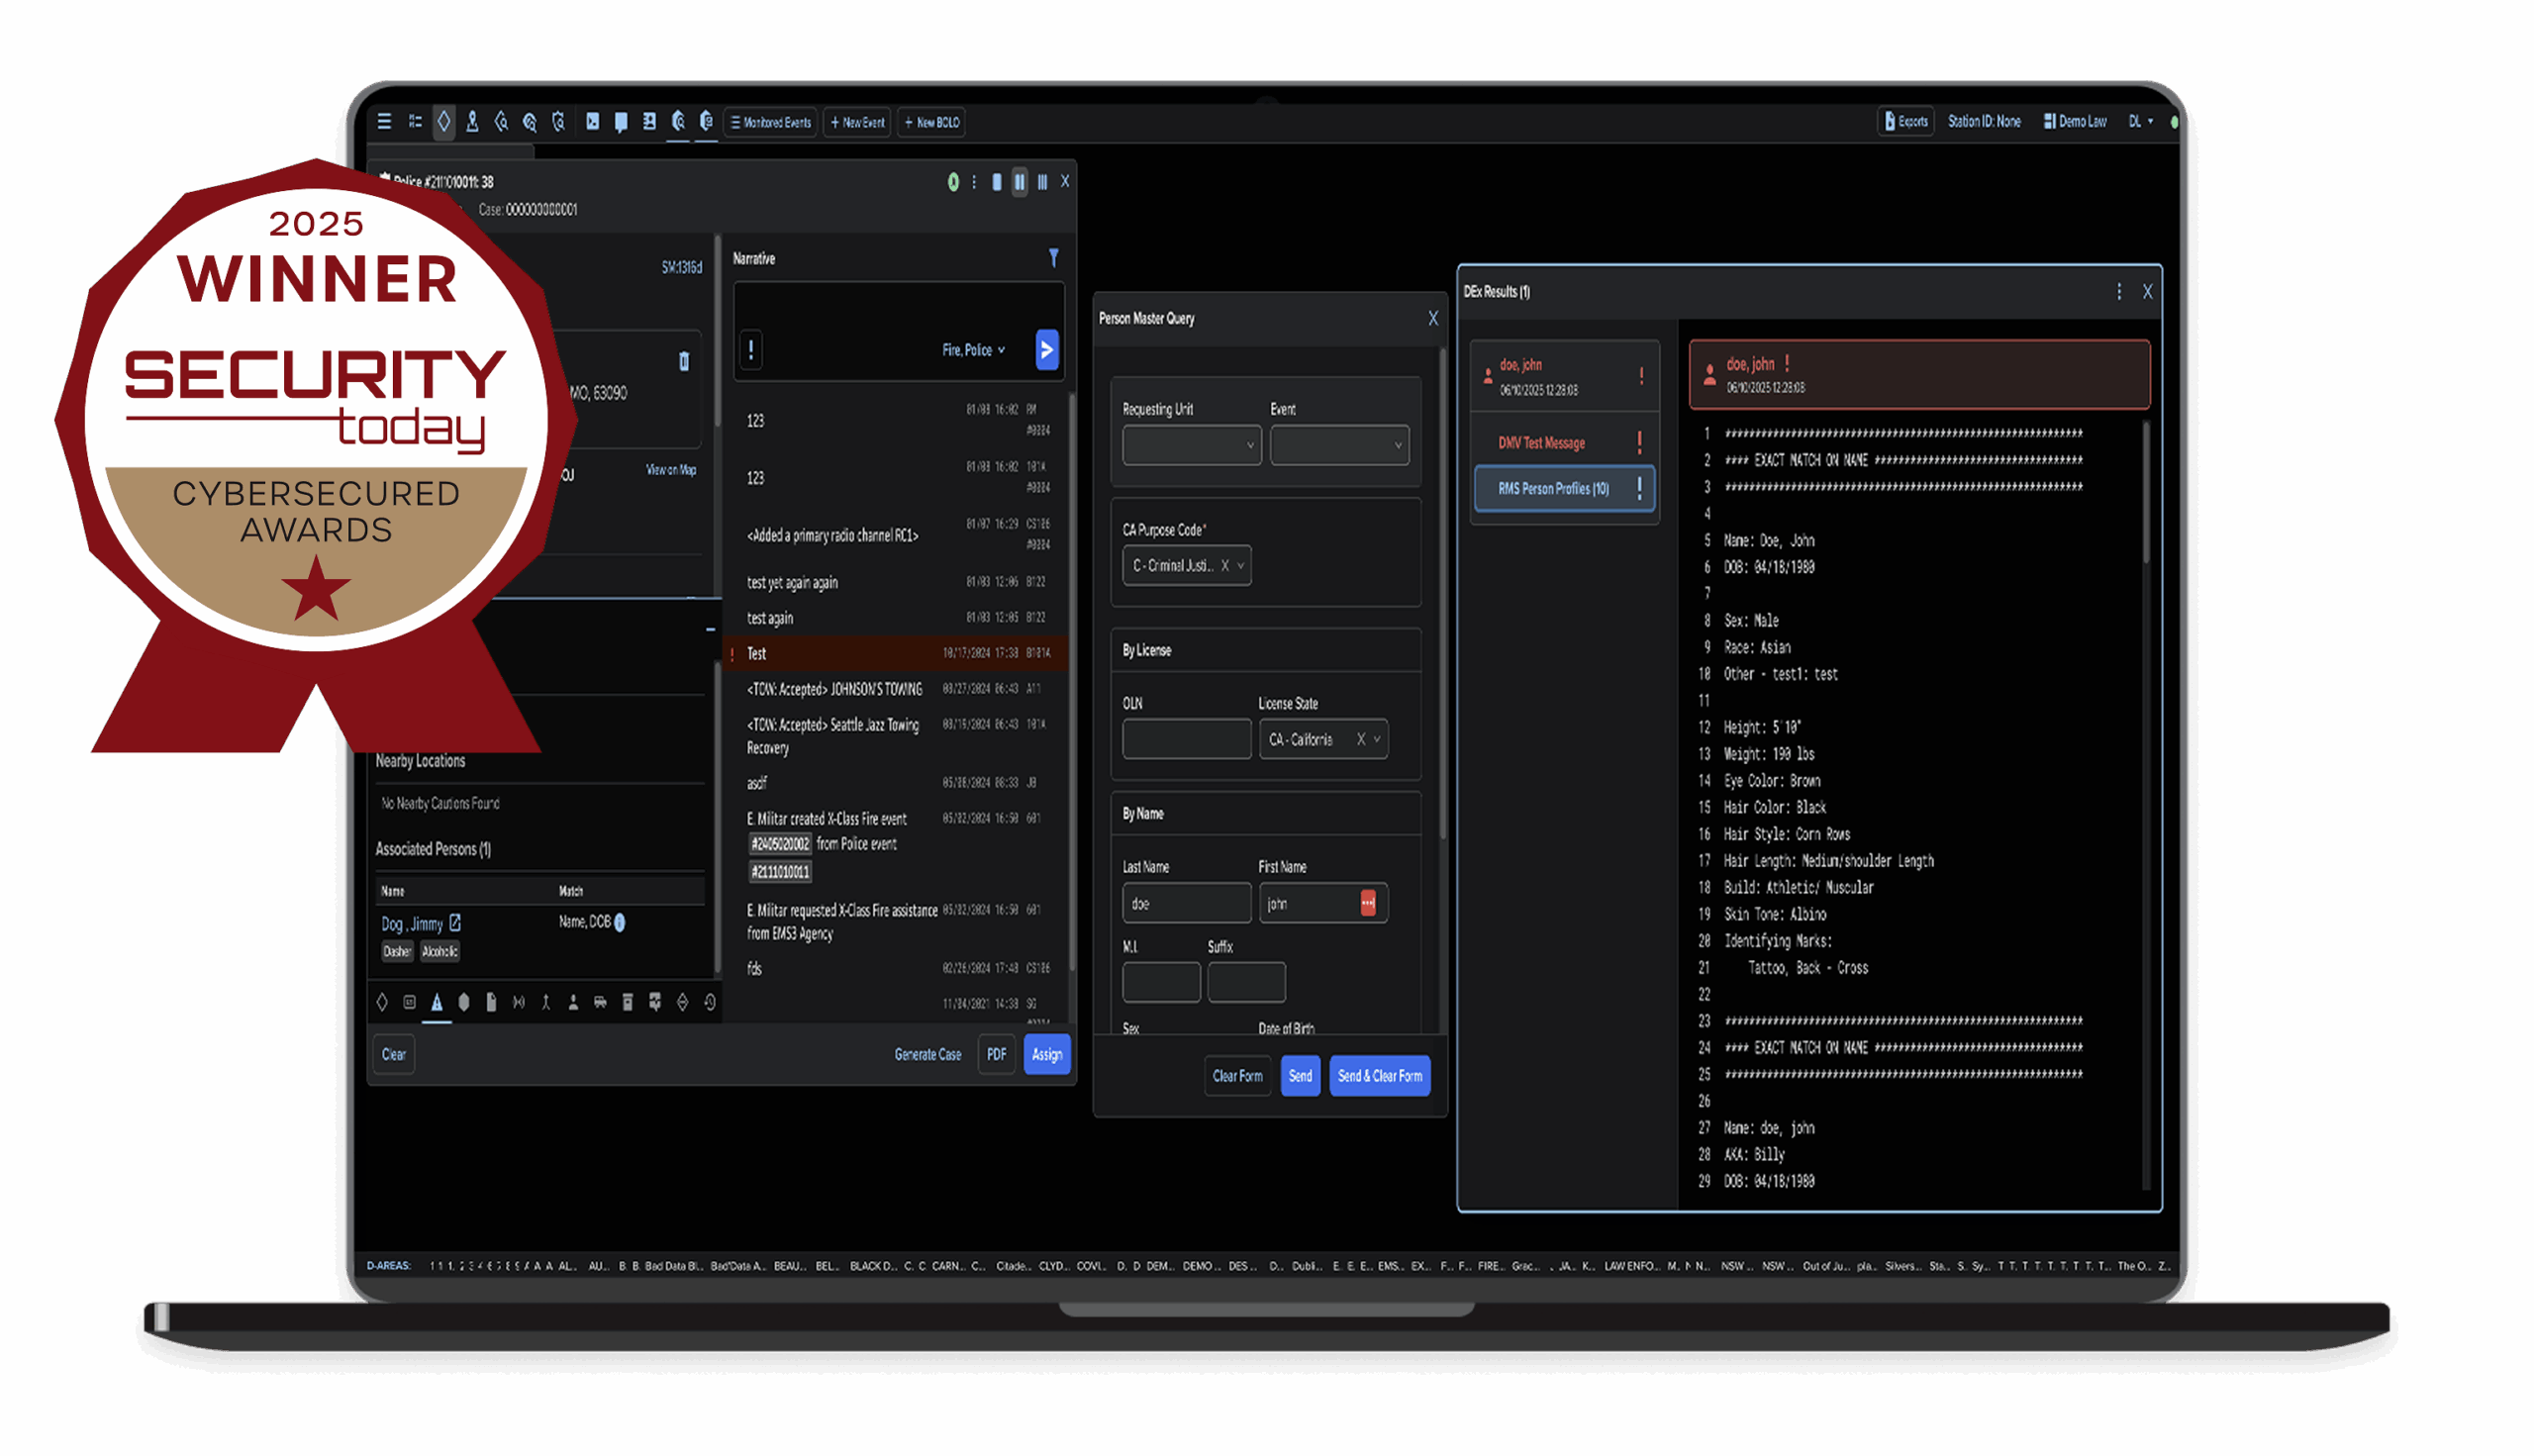2534x1456 pixels.
Task: Open the shield search tool
Action: pos(559,122)
